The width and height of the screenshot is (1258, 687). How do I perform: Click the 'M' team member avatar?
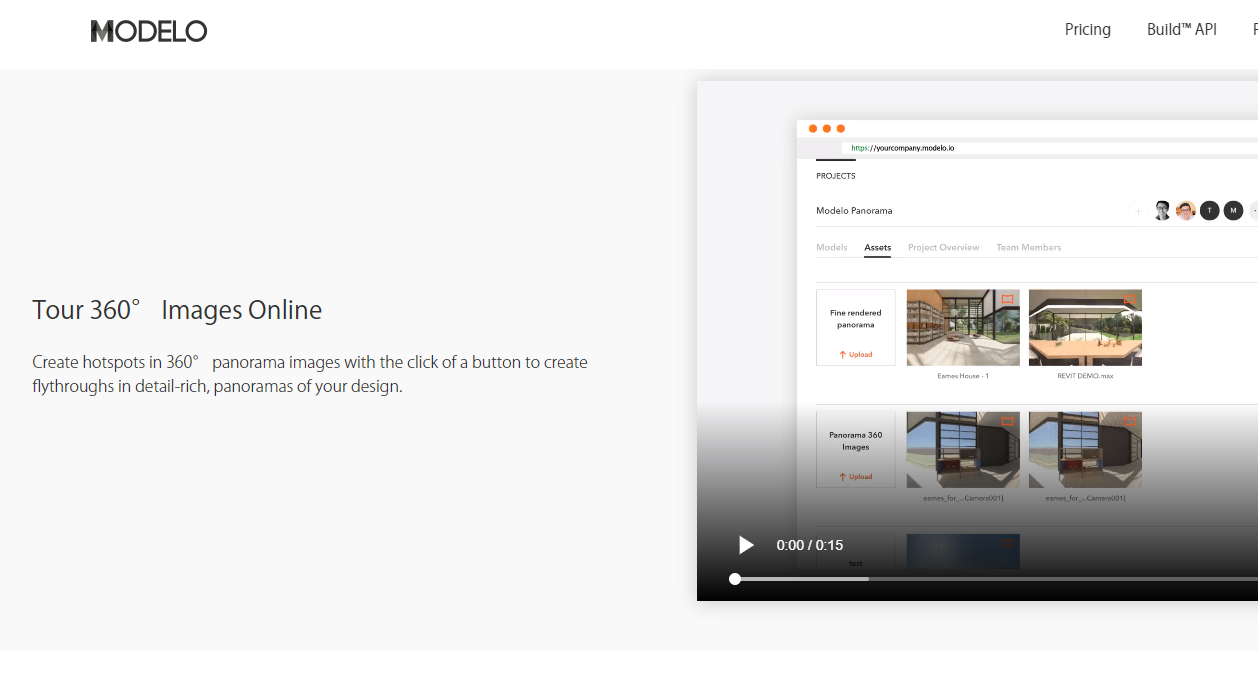[1233, 211]
